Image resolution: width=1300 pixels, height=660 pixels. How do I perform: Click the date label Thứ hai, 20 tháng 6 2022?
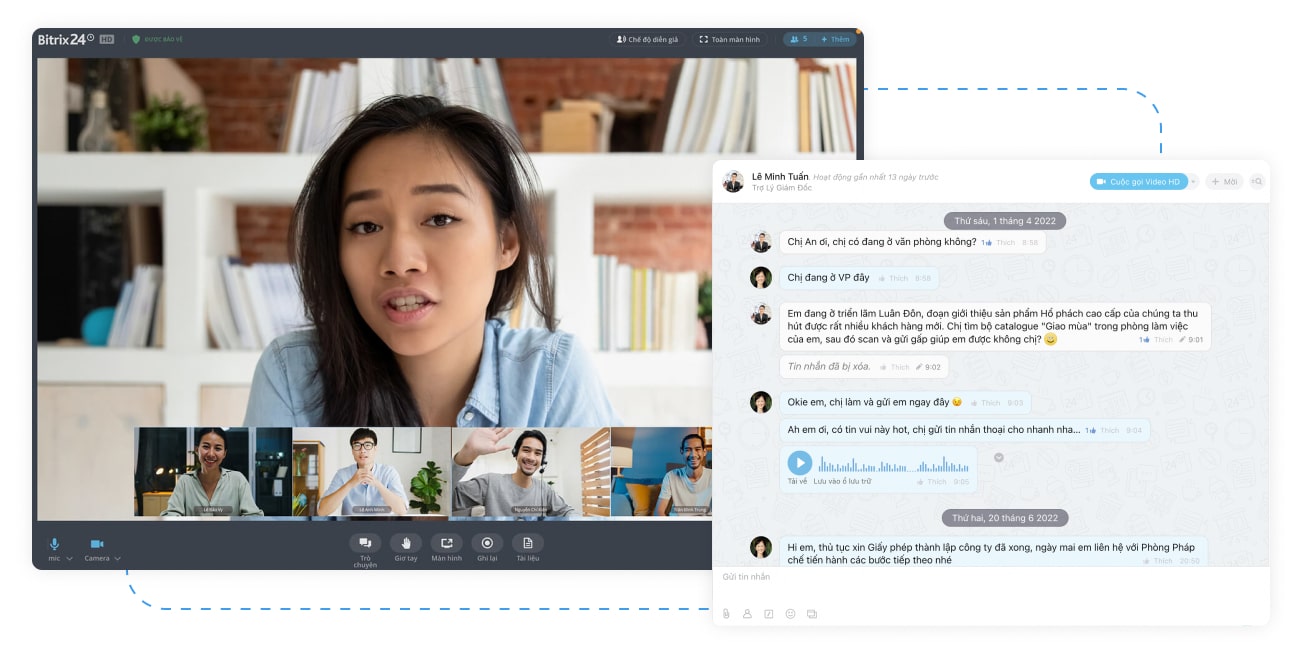coord(1005,518)
